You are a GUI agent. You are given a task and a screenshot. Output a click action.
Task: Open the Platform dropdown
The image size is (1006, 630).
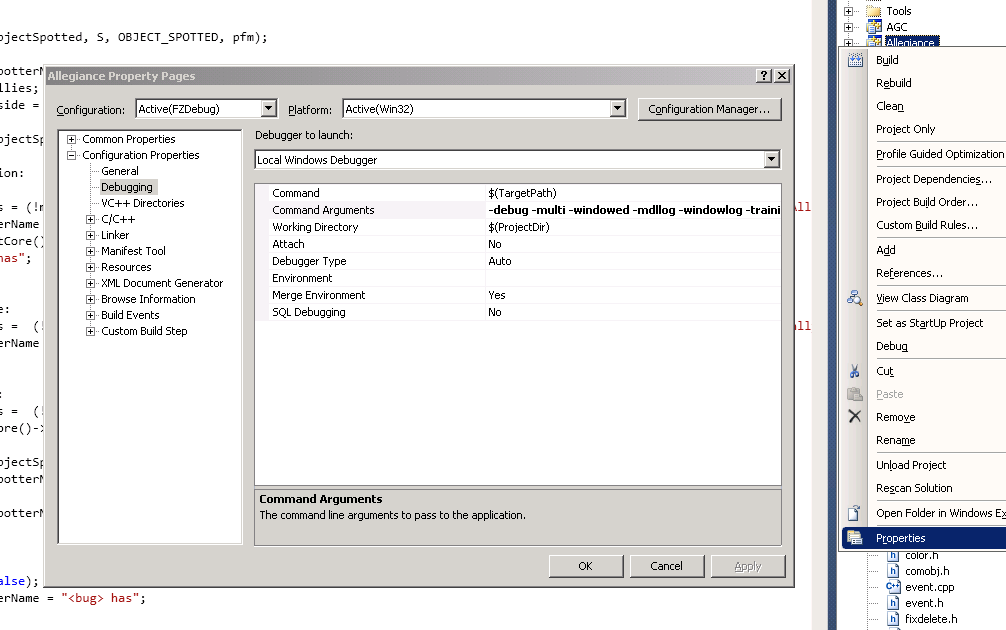coord(617,109)
